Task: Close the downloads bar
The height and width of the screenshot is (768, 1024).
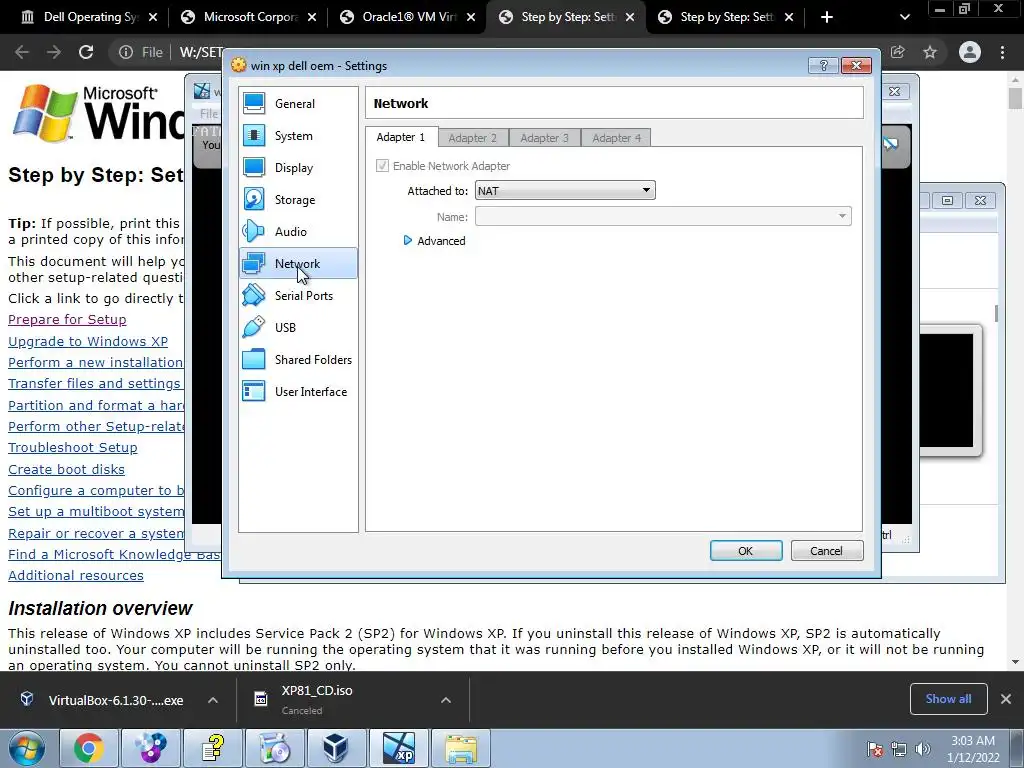Action: tap(1006, 699)
